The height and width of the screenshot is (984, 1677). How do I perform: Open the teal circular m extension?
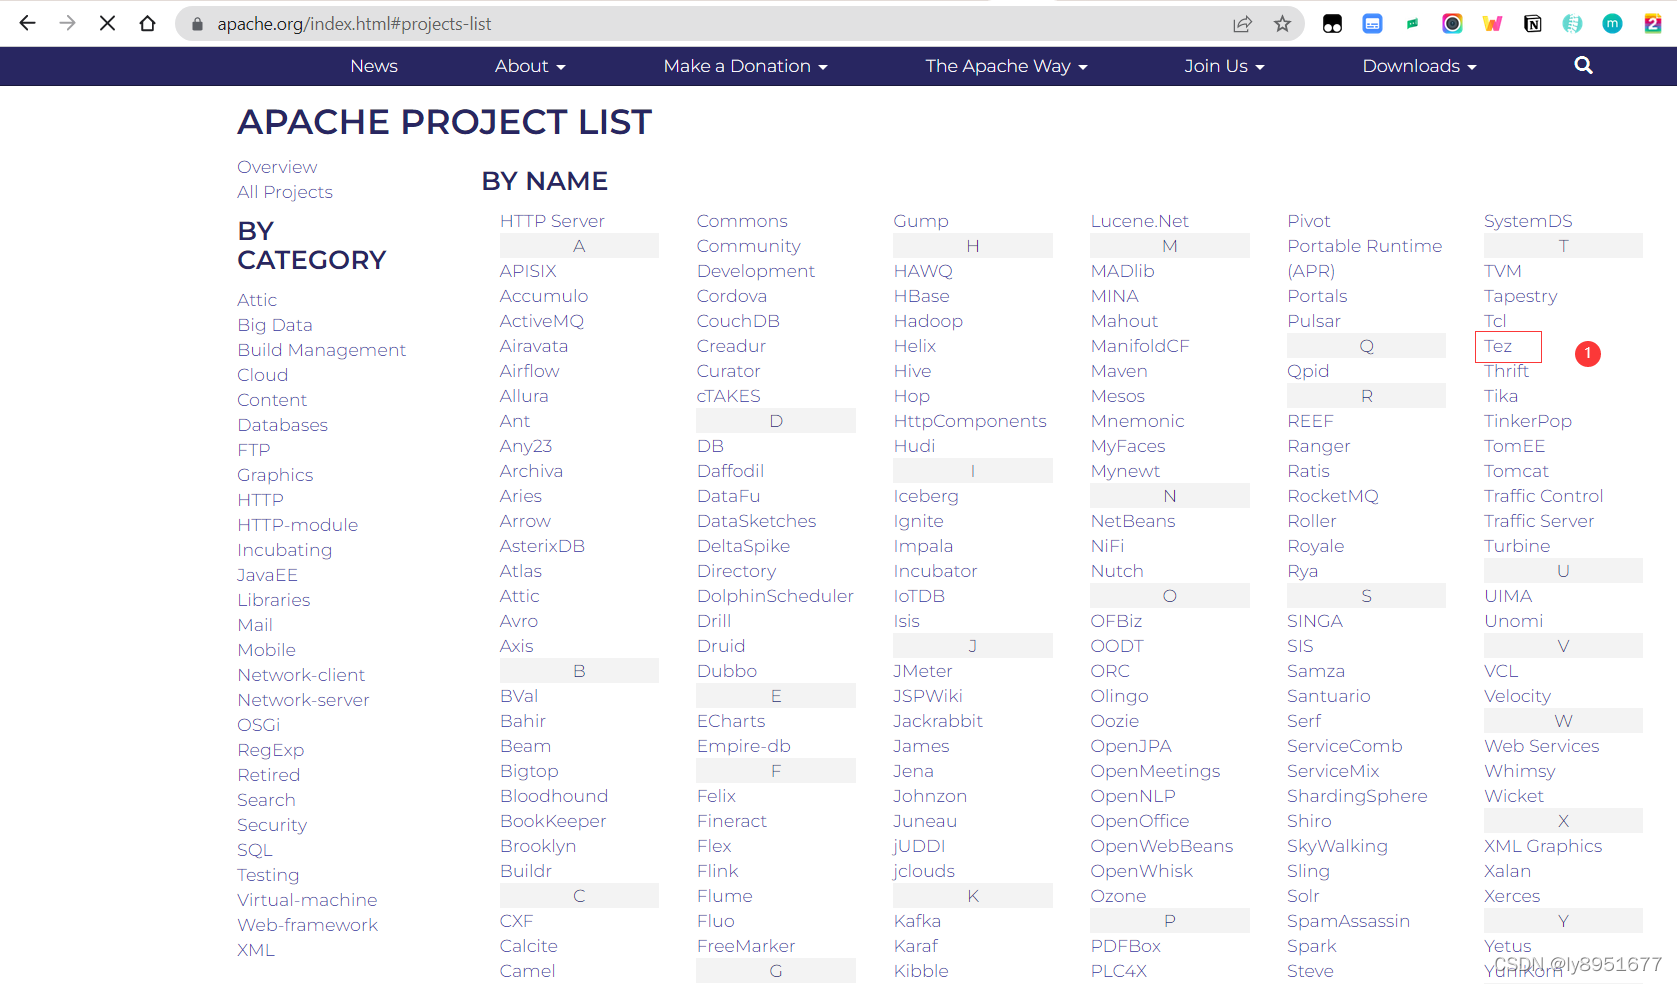click(1612, 24)
